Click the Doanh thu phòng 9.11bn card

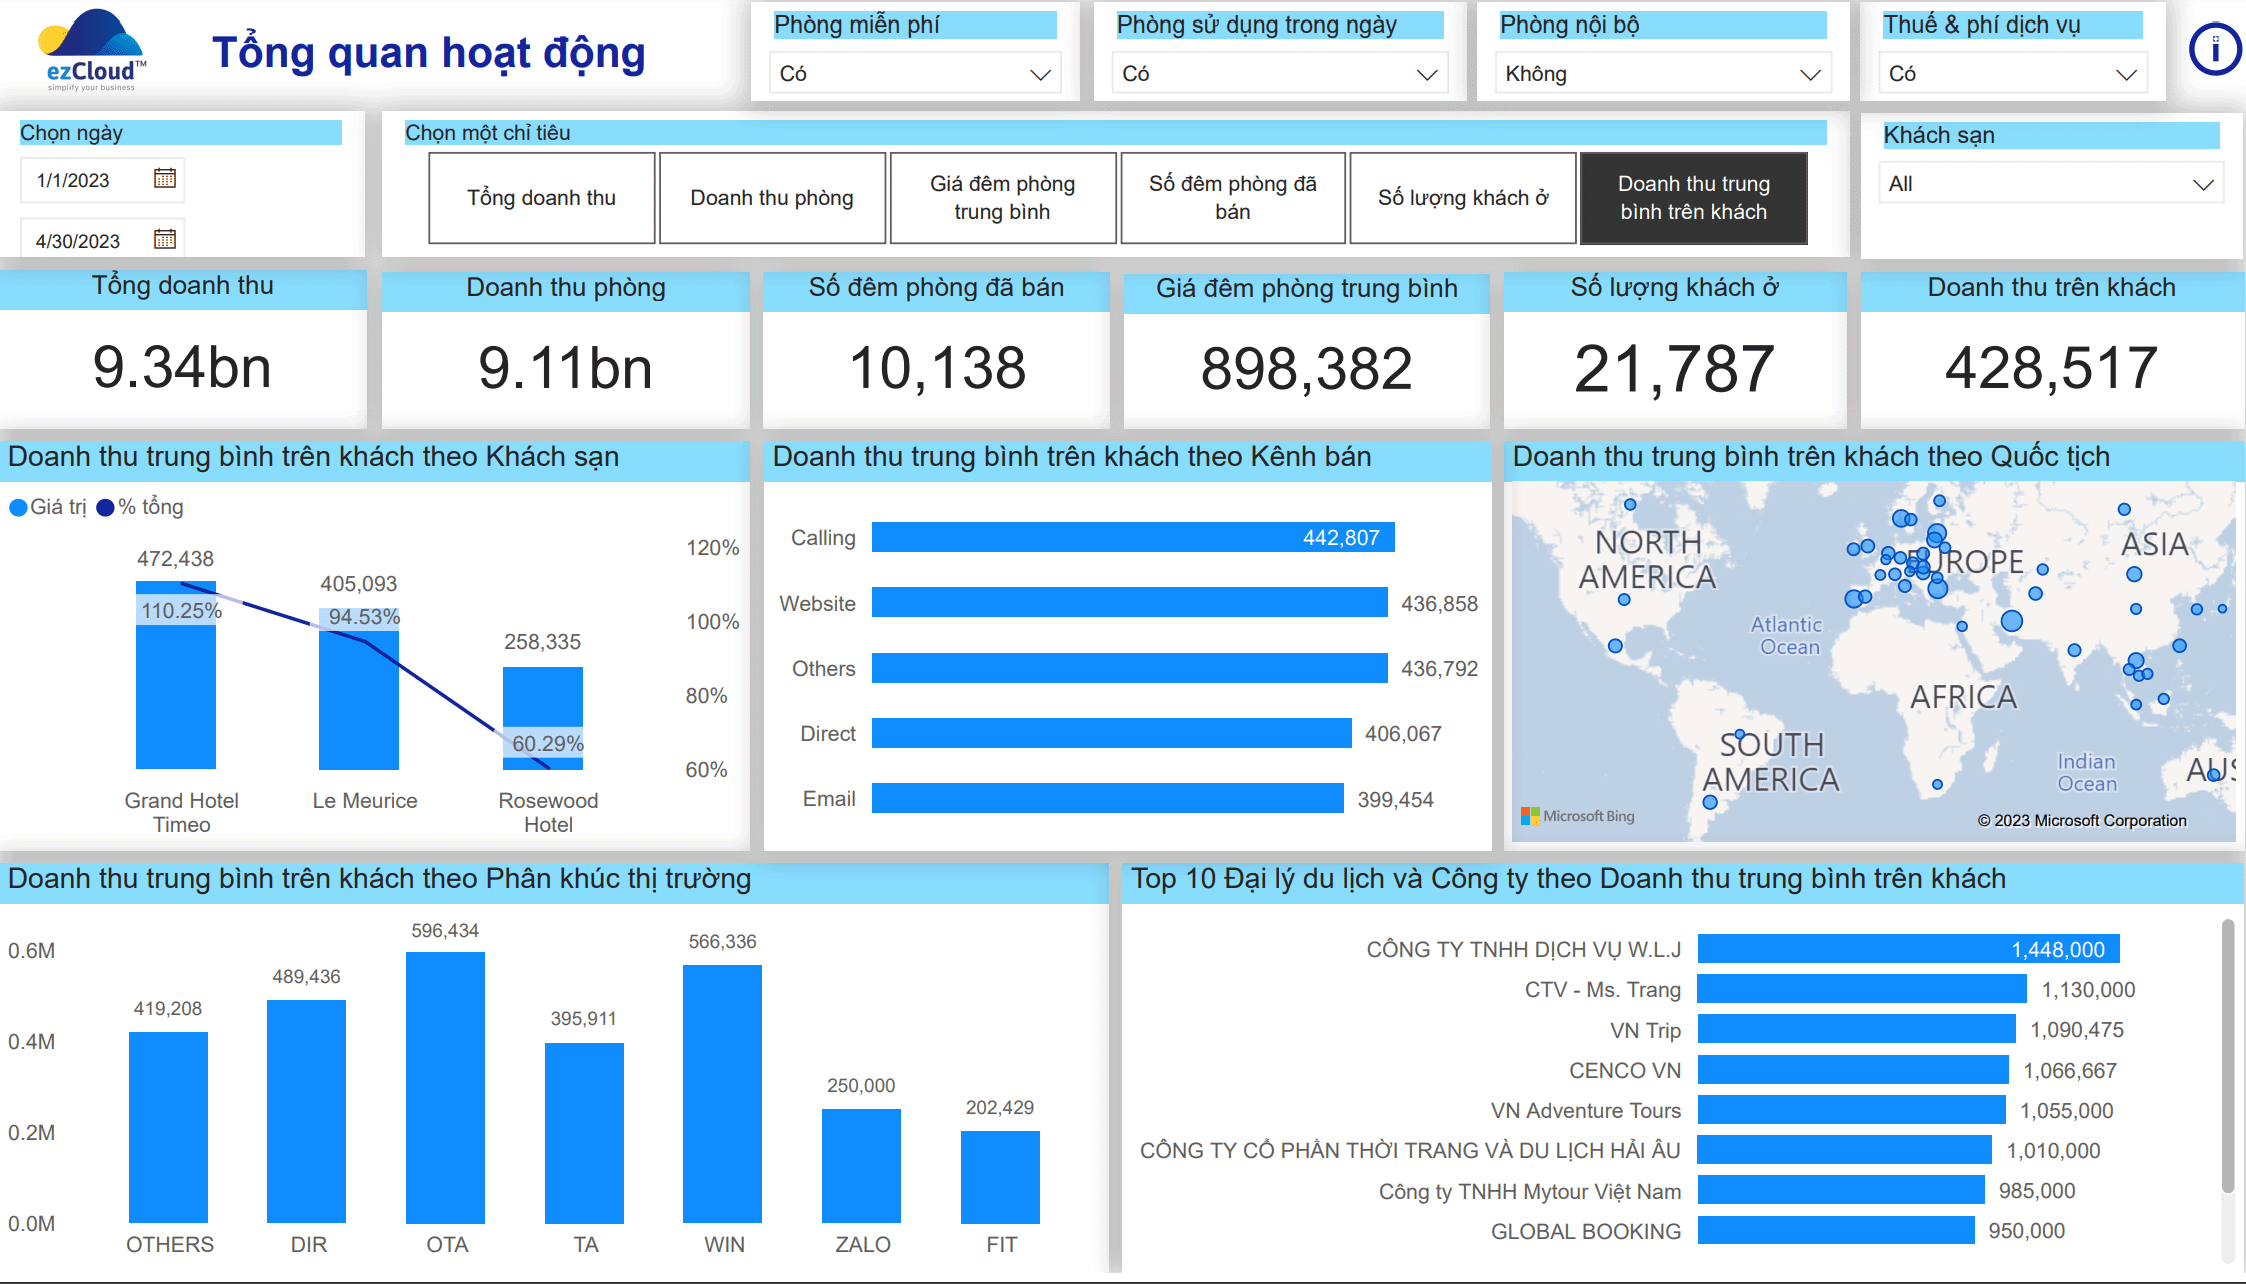[566, 349]
